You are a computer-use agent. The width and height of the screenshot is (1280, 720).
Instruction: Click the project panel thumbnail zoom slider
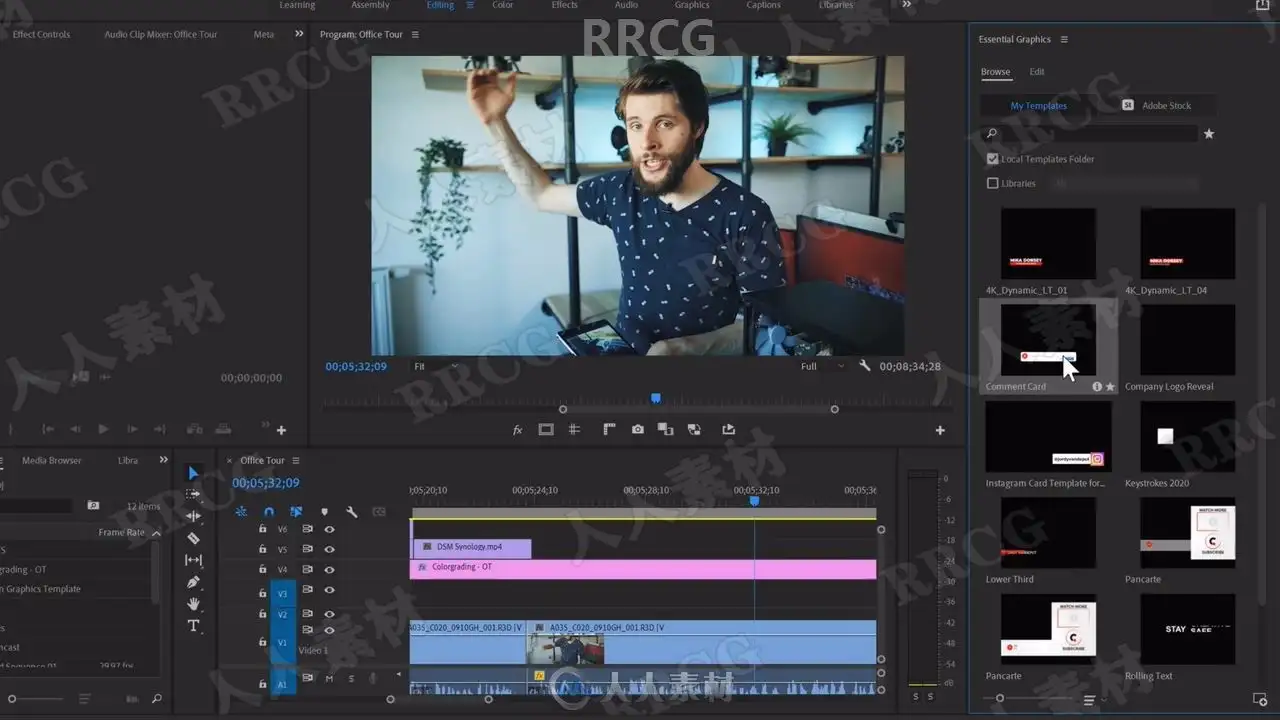[12, 699]
